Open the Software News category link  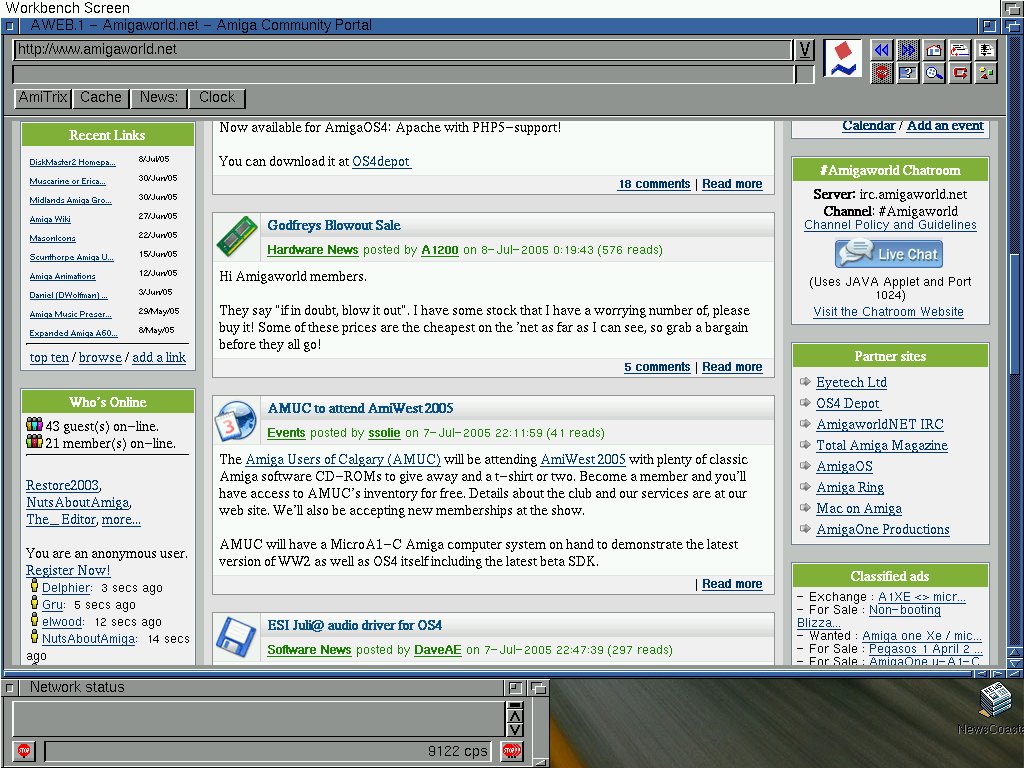[309, 650]
